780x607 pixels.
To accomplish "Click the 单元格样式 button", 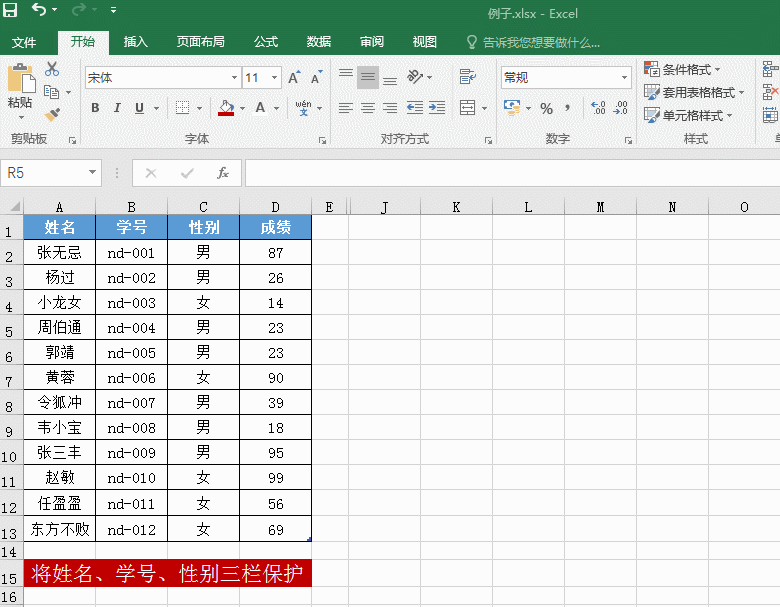I will (x=688, y=115).
